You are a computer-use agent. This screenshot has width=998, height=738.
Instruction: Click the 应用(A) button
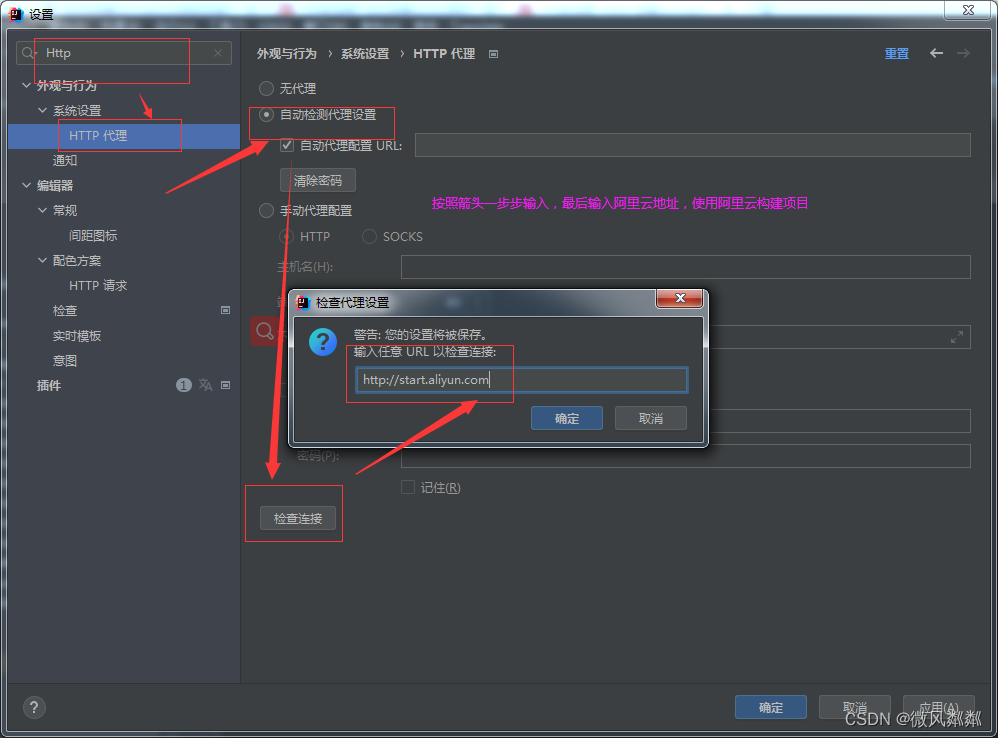(x=939, y=707)
